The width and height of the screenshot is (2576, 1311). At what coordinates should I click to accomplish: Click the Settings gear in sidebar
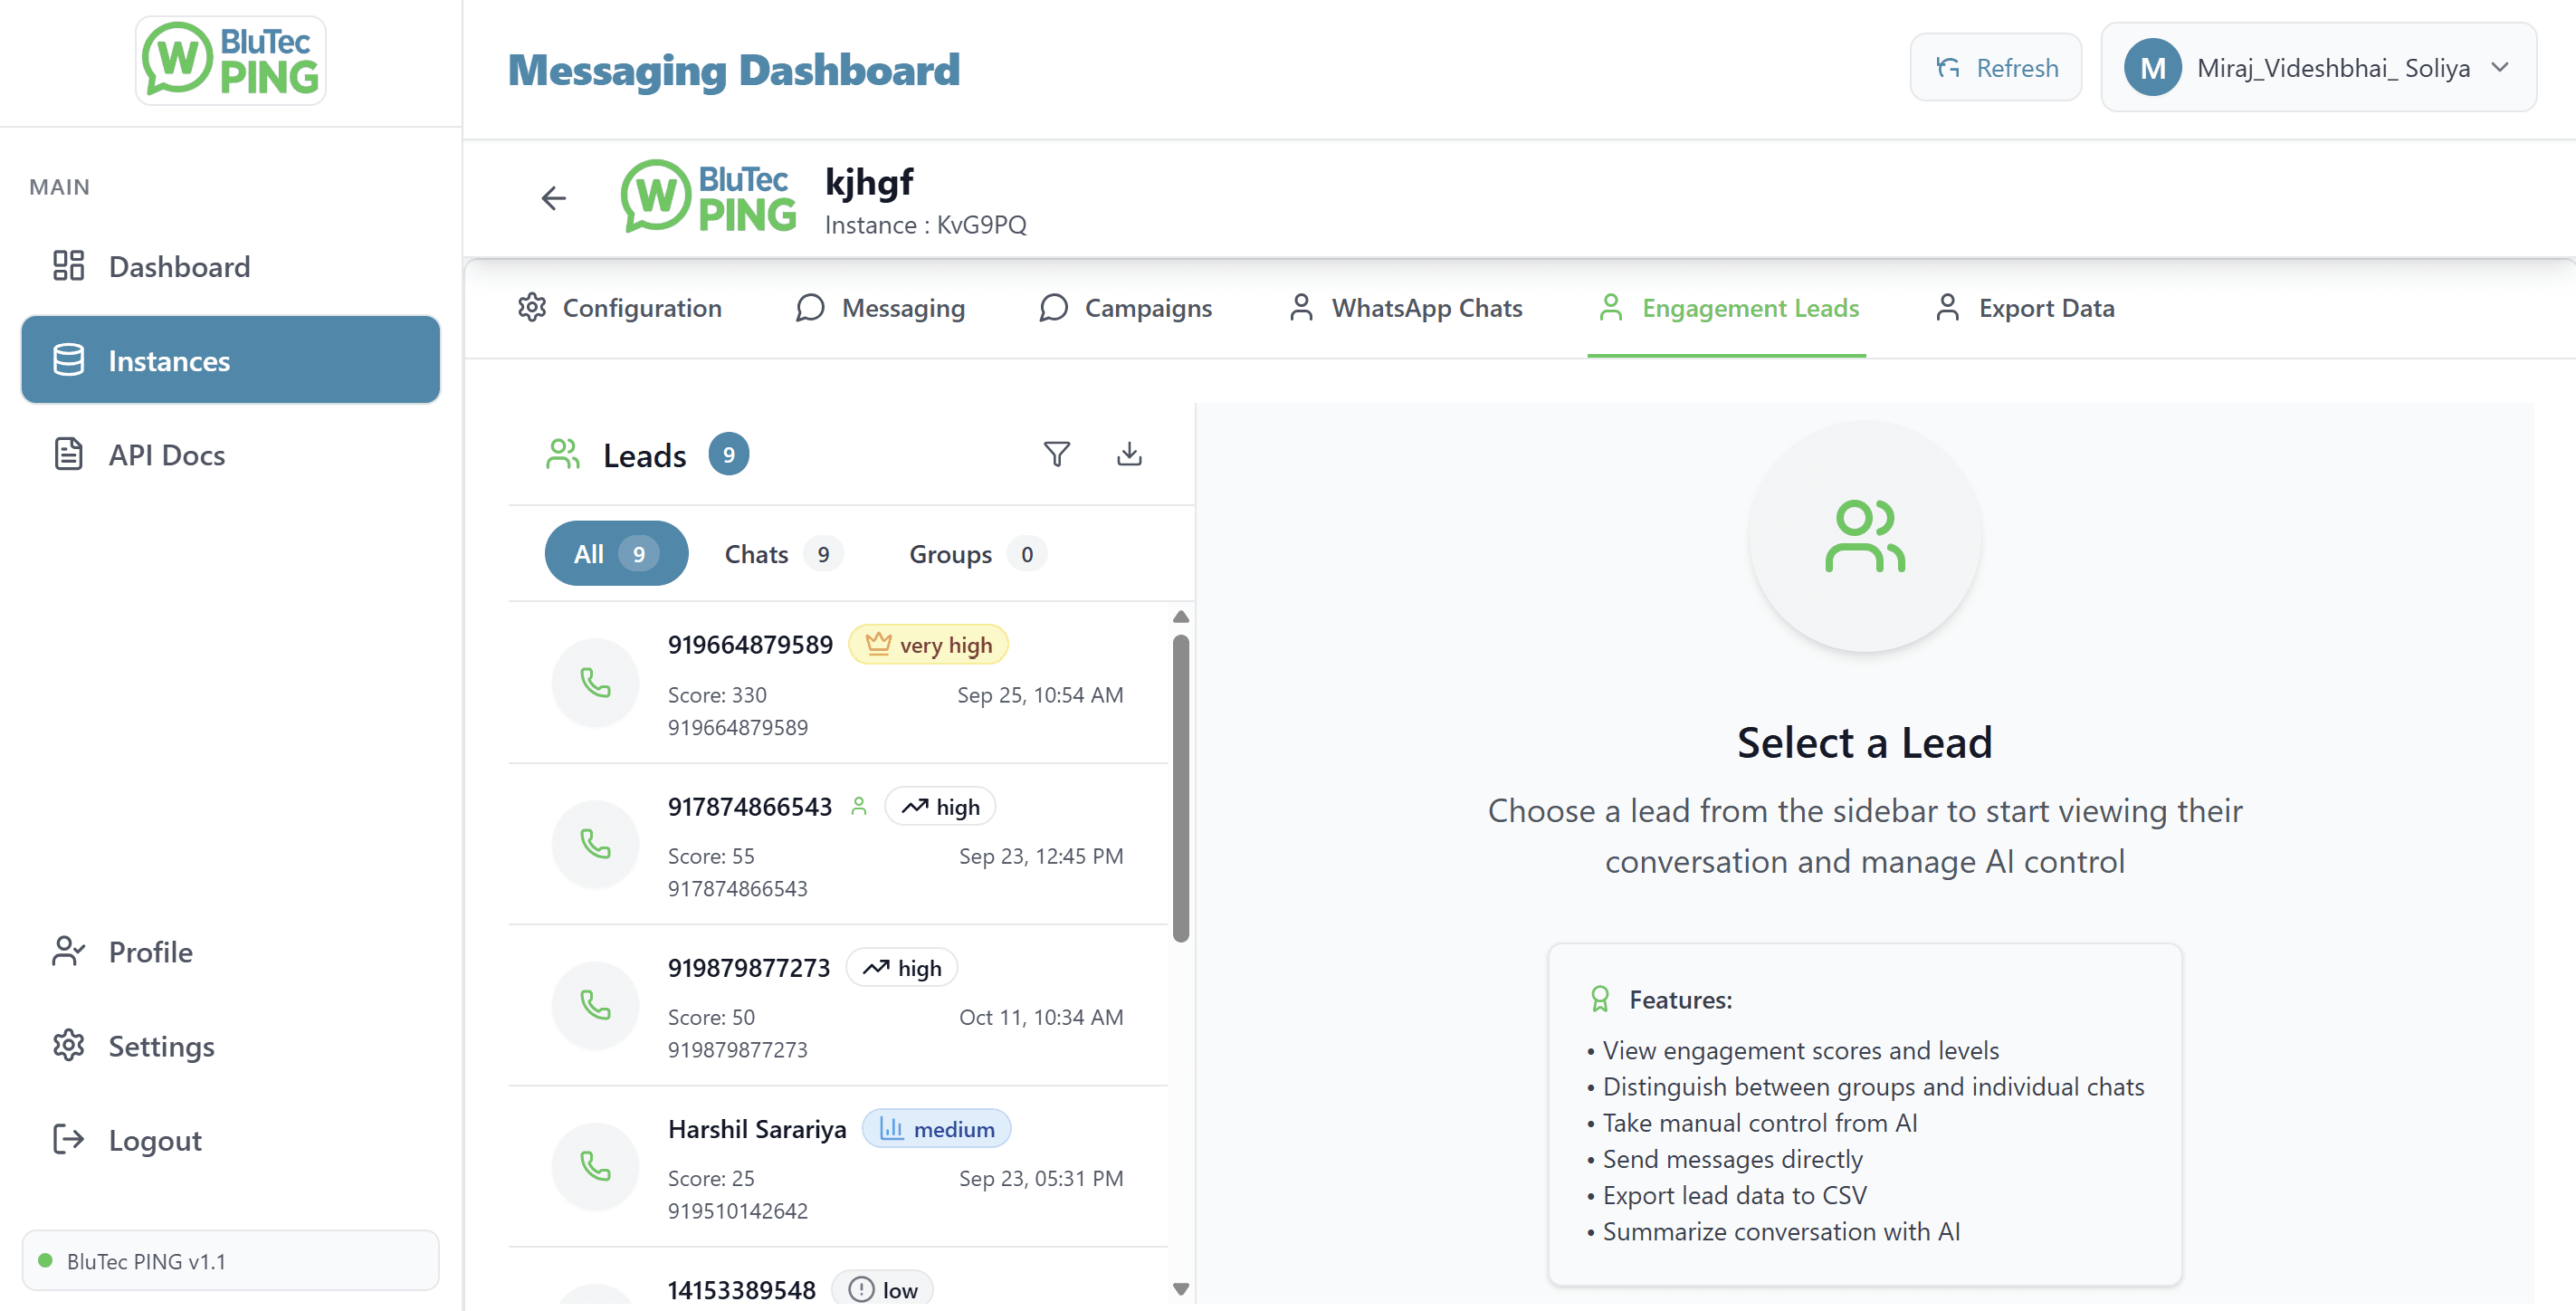[68, 1046]
